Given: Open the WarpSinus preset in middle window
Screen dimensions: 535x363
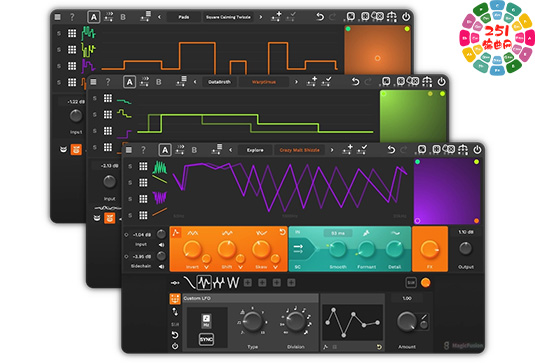Looking at the screenshot, I should tap(263, 82).
